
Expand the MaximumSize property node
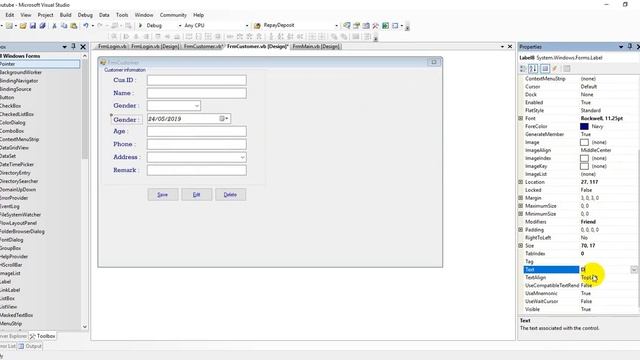pos(521,206)
